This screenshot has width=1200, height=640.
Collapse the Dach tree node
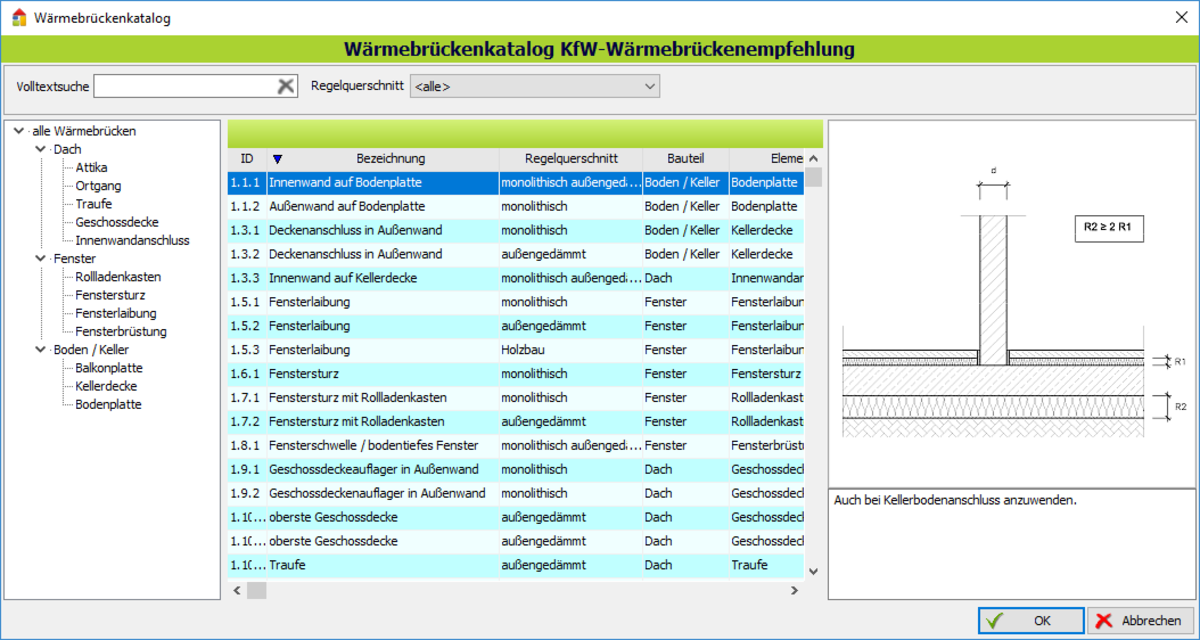(41, 149)
